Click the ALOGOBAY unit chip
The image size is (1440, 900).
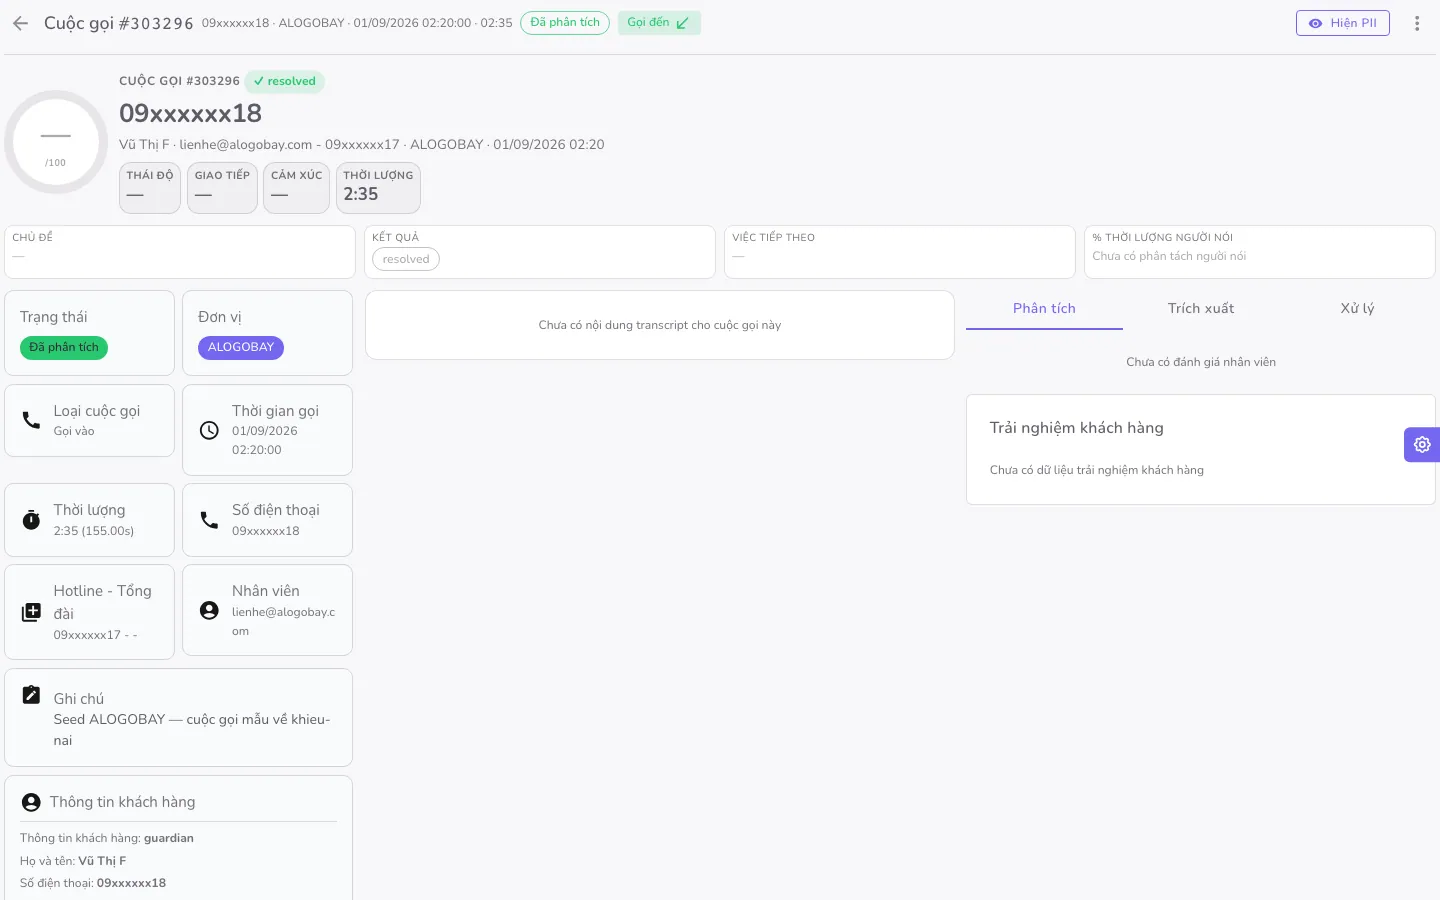[x=241, y=347]
